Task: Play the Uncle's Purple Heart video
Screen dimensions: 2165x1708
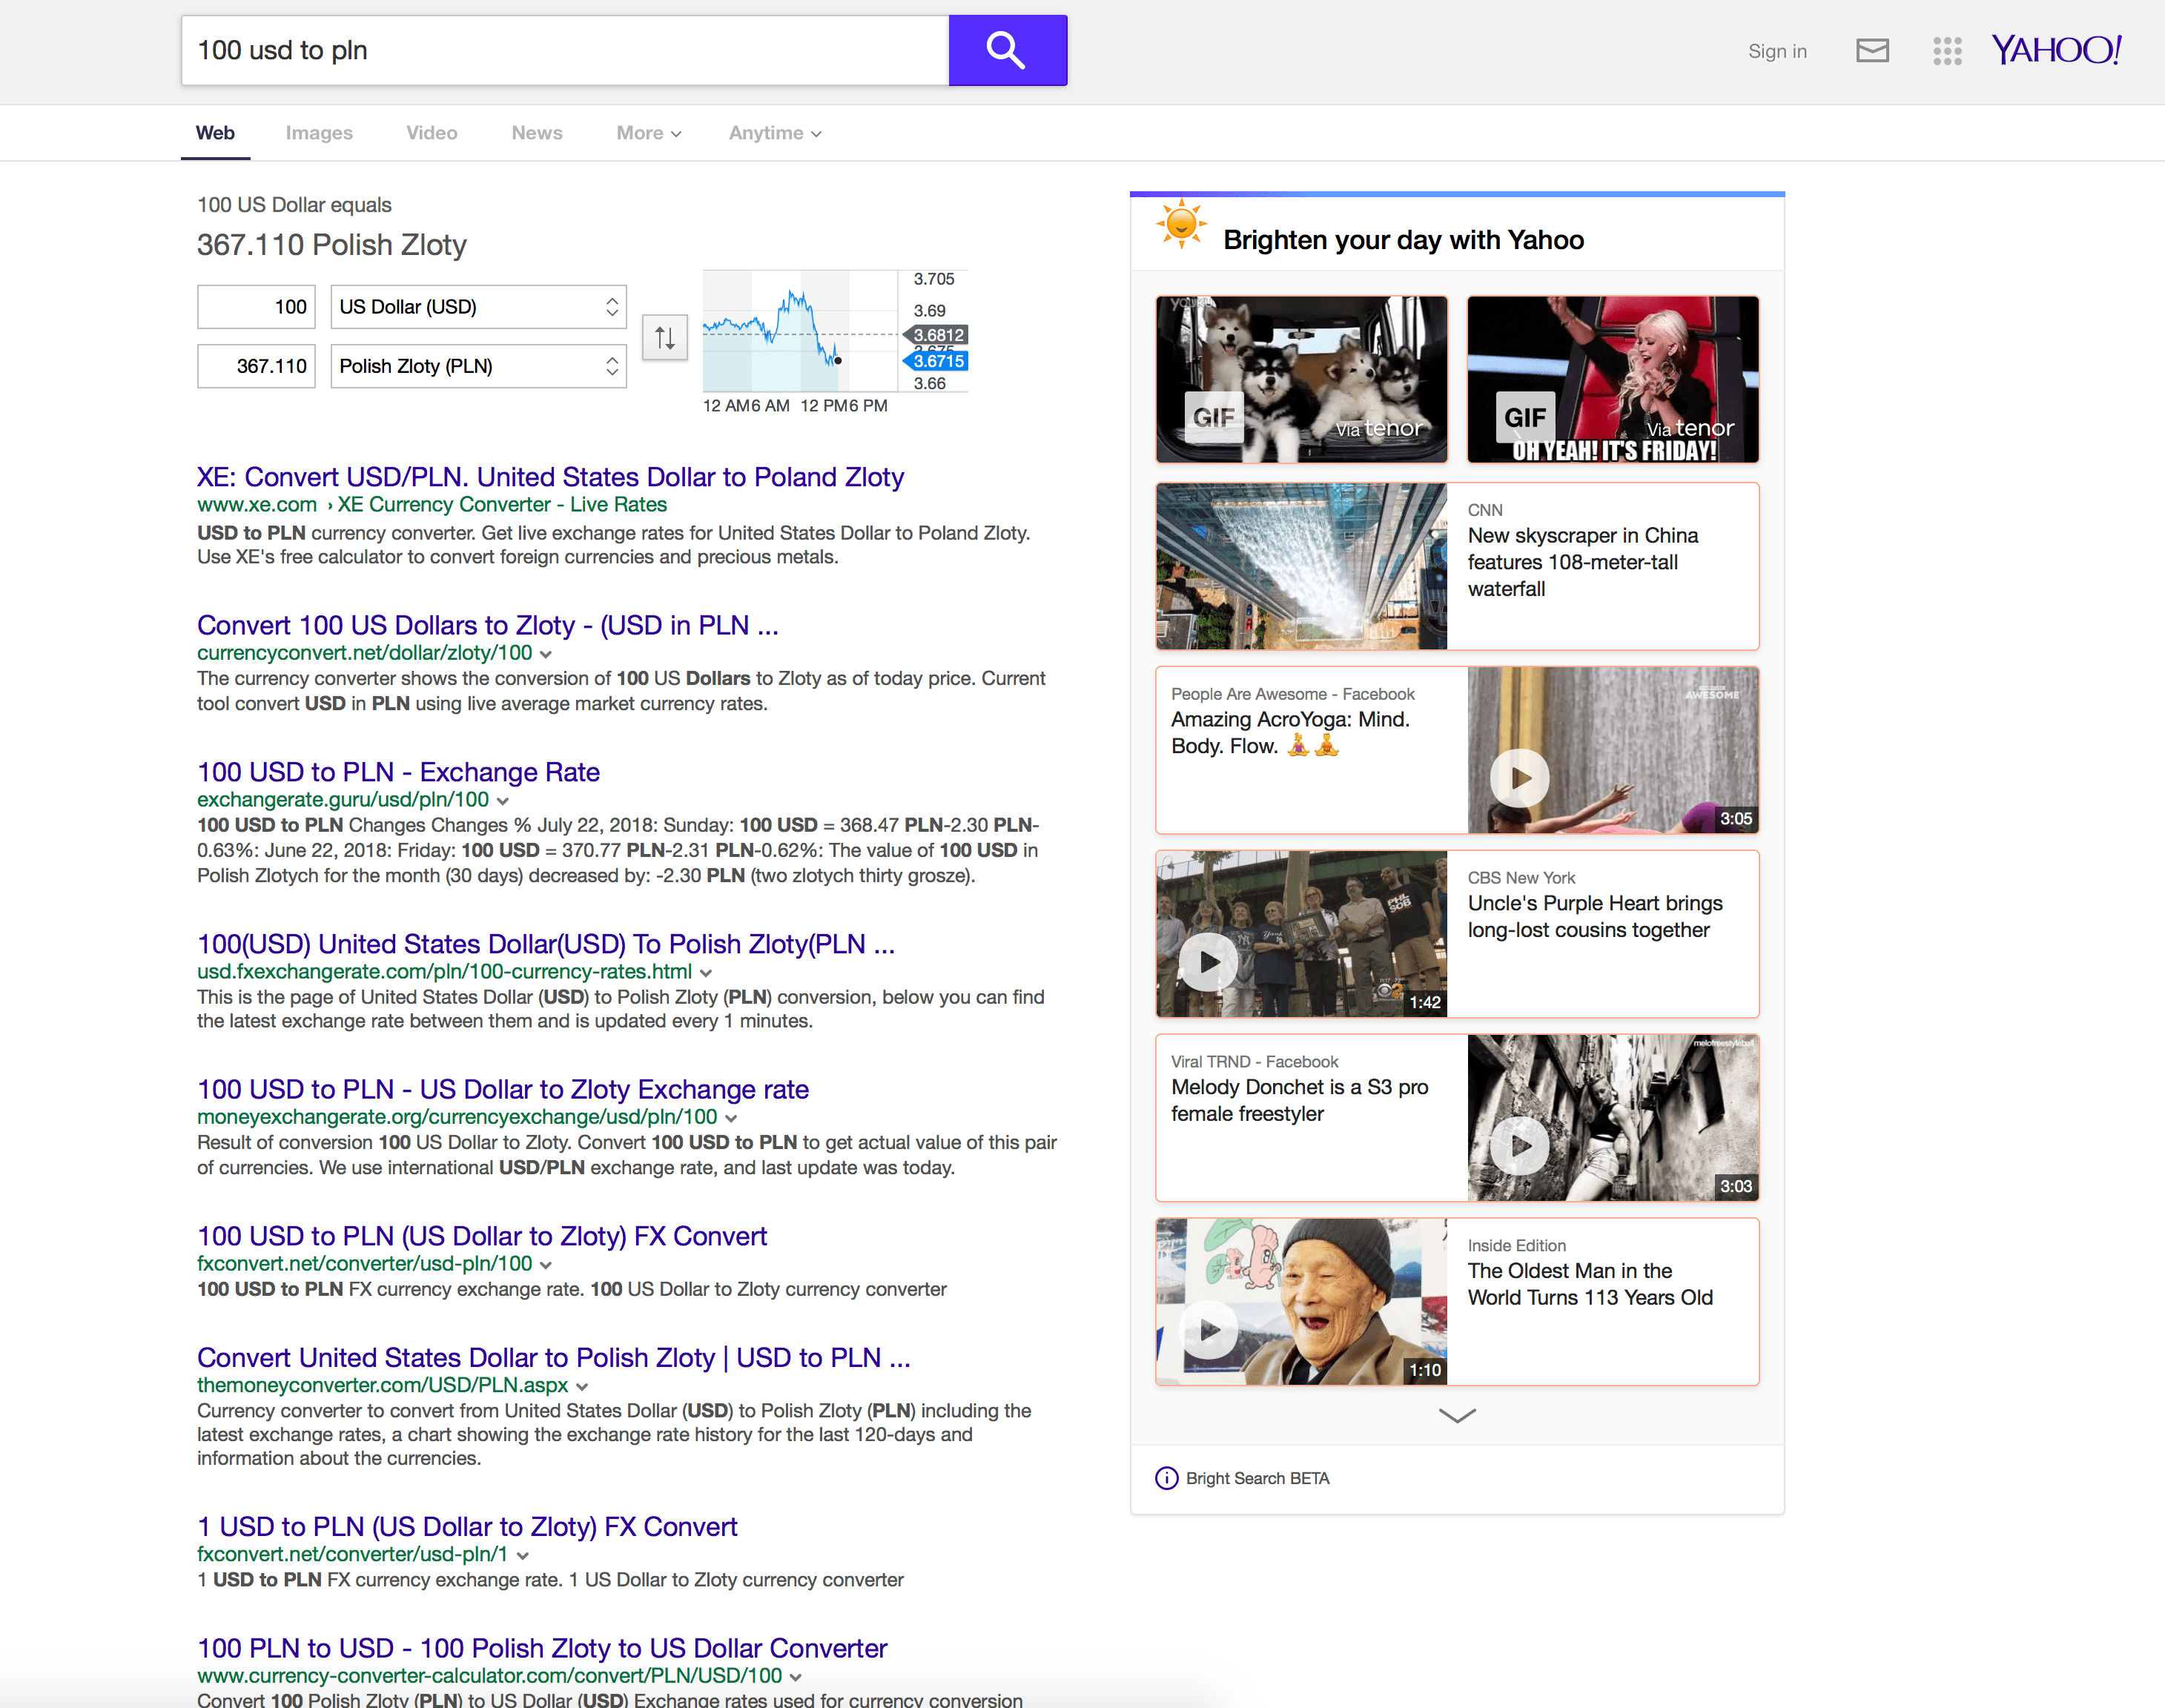Action: pyautogui.click(x=1208, y=962)
